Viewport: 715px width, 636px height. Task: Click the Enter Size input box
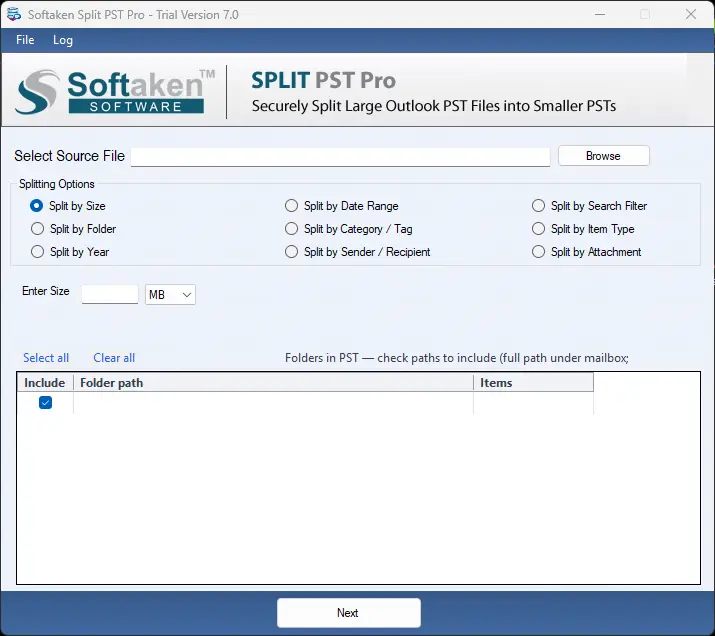point(110,294)
